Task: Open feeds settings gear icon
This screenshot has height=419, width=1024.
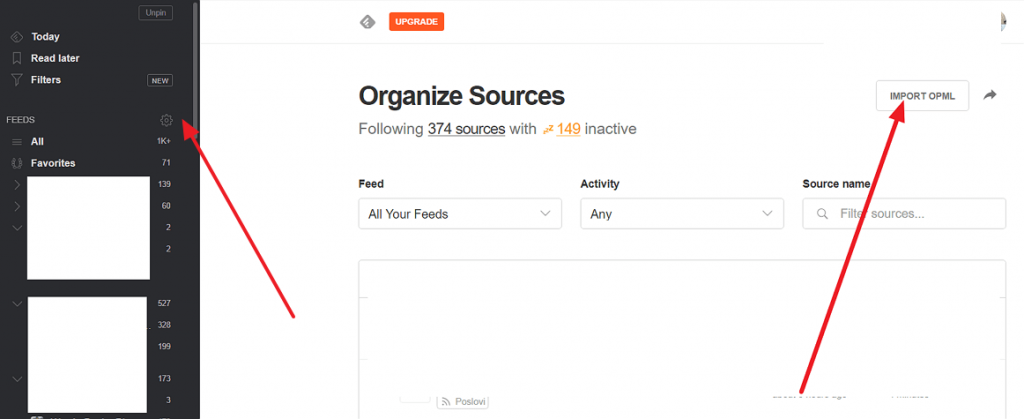Action: click(x=166, y=120)
